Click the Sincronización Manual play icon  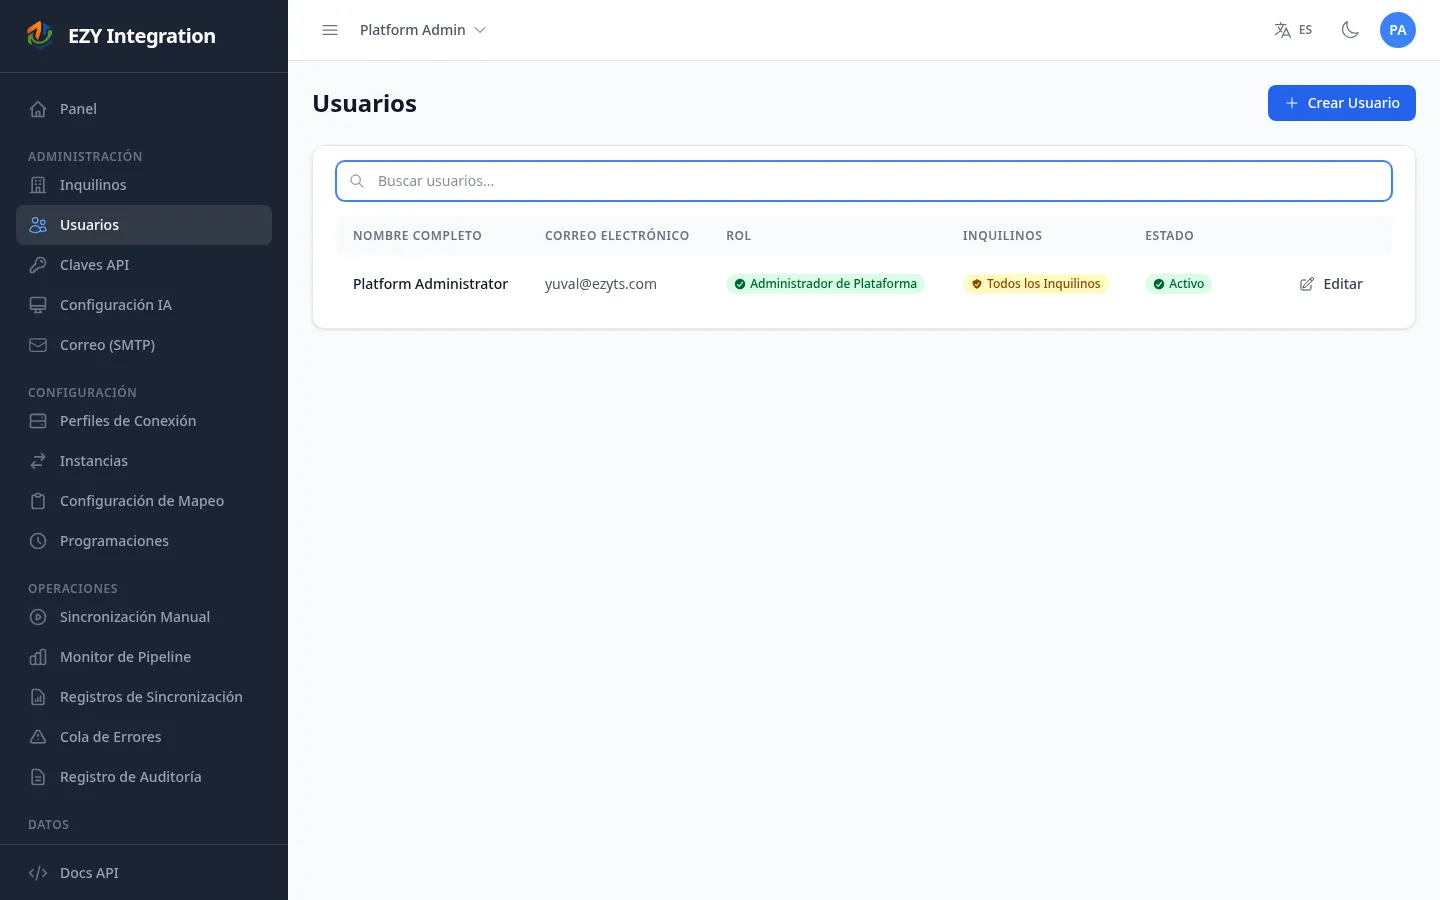[x=38, y=617]
